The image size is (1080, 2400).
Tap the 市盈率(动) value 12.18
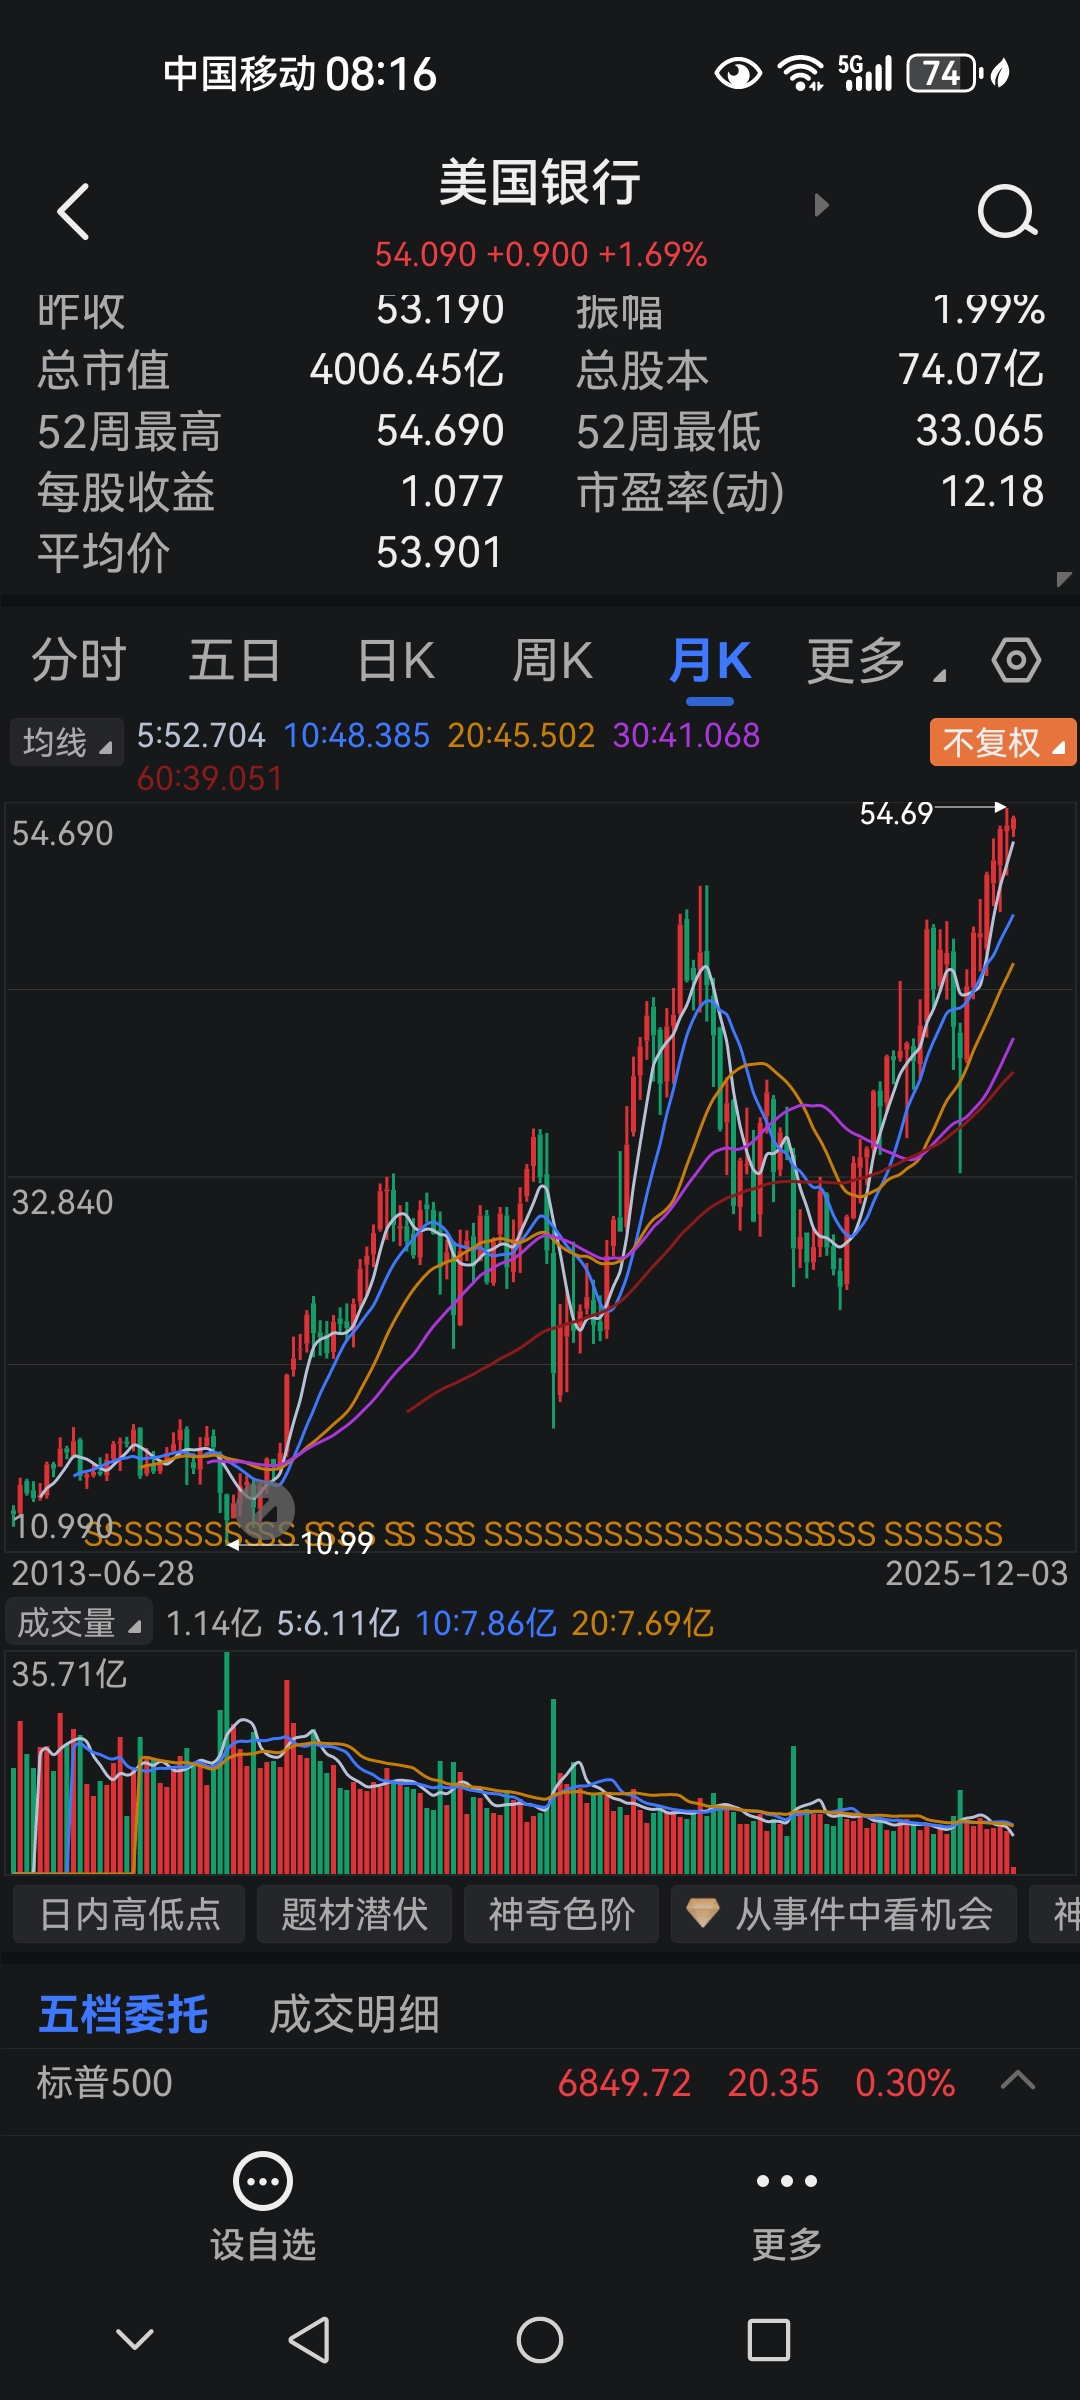click(992, 491)
